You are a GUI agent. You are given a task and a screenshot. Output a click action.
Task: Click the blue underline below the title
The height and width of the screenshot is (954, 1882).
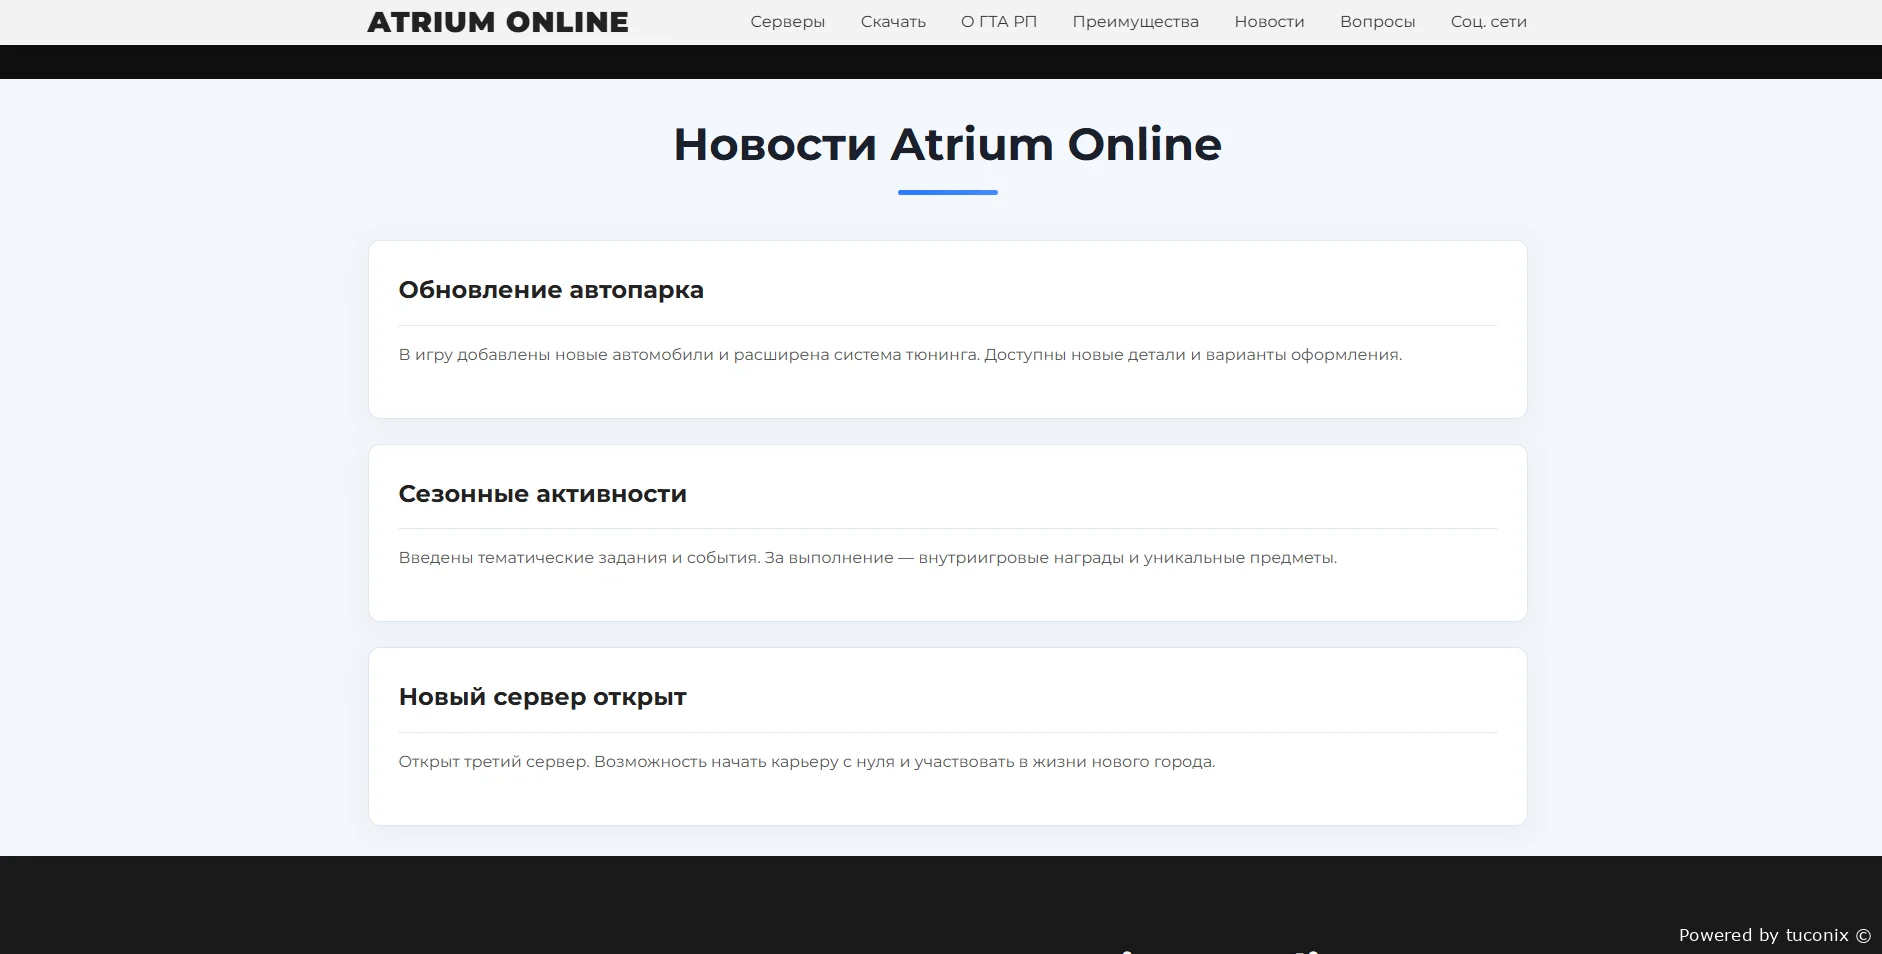coord(947,192)
